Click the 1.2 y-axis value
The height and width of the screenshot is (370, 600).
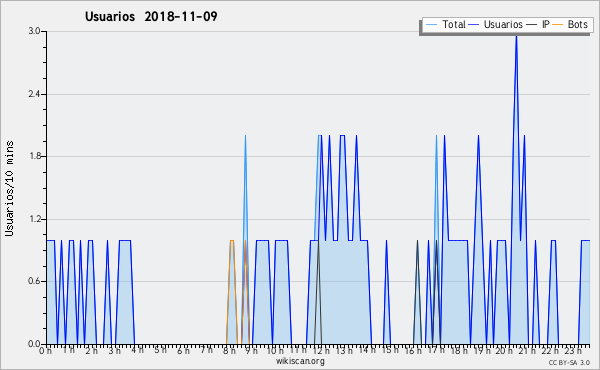point(34,219)
